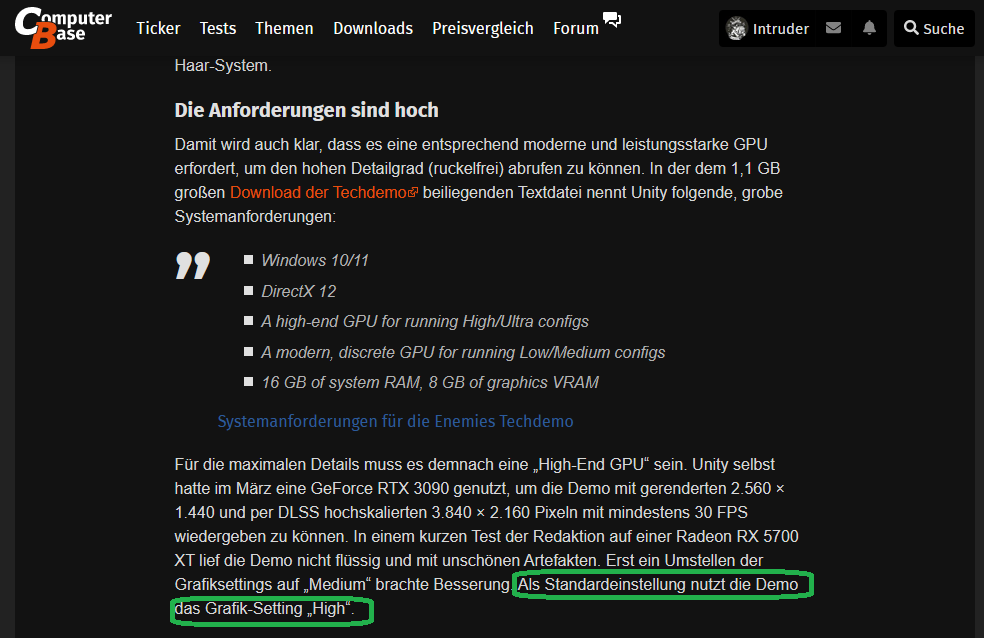Click the Intruder user avatar
Image resolution: width=984 pixels, height=638 pixels.
coord(736,28)
